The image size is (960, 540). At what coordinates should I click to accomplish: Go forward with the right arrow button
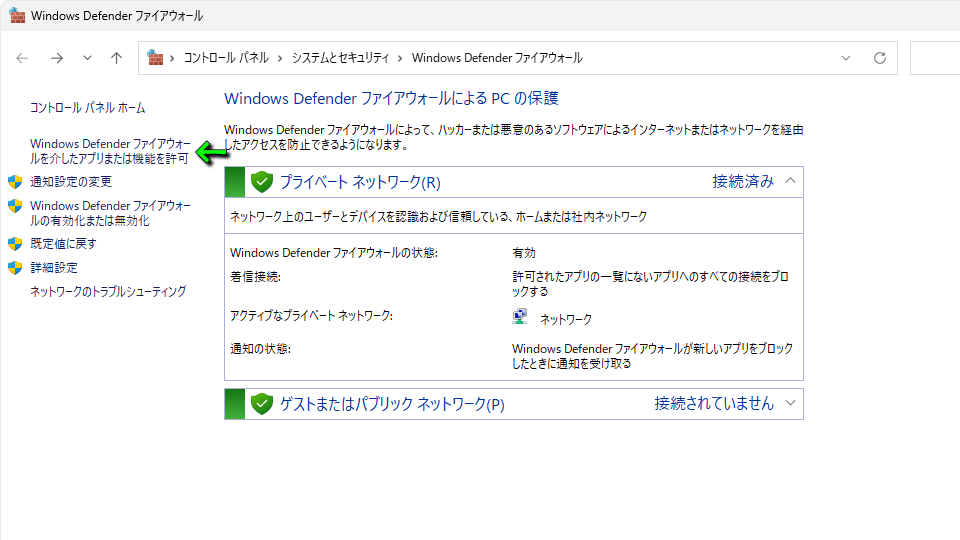[x=57, y=58]
